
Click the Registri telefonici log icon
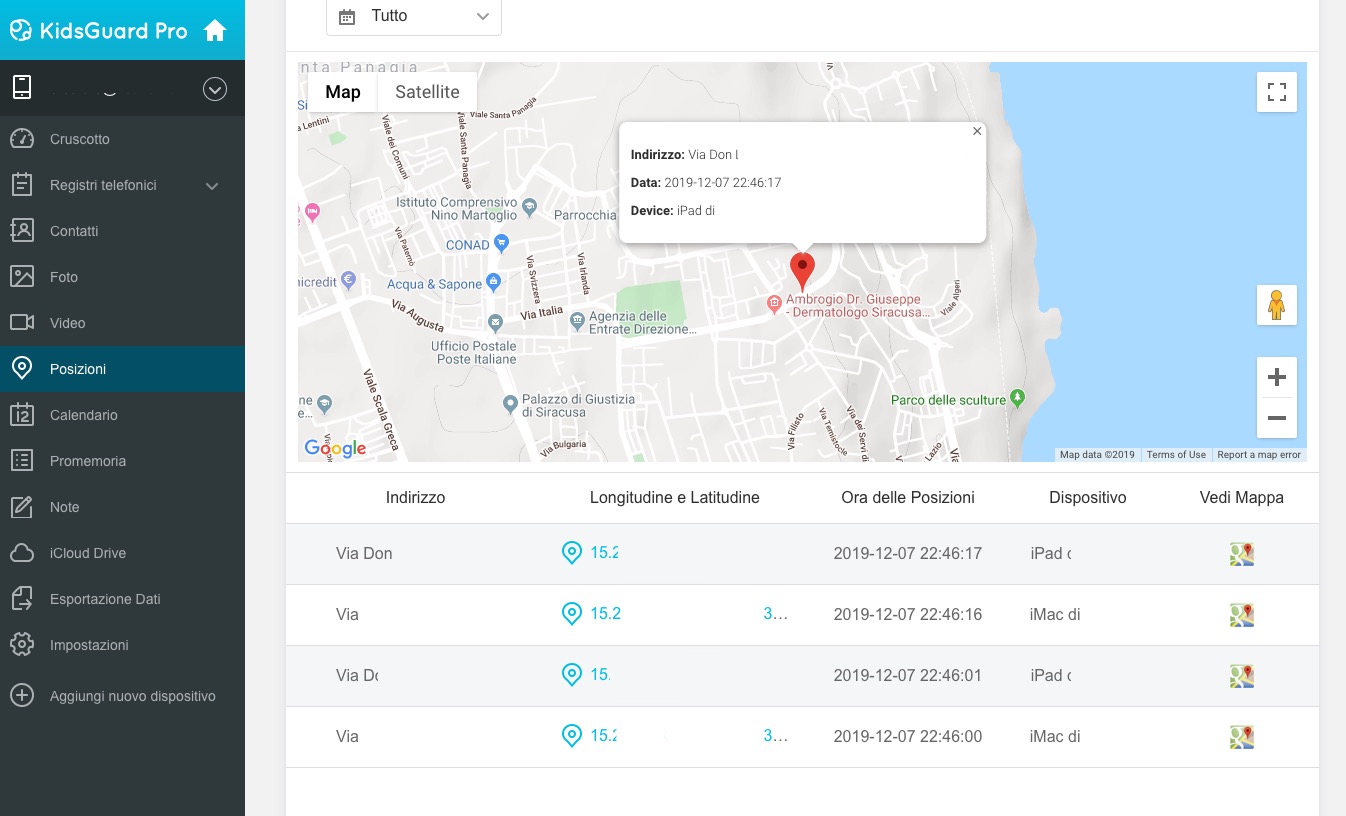(22, 185)
